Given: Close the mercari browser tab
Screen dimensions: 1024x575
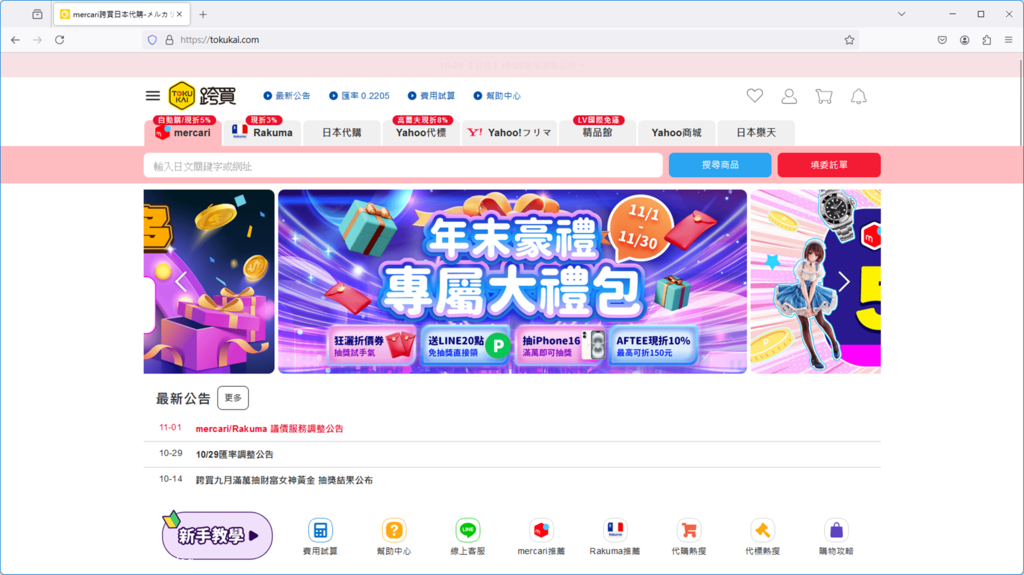Looking at the screenshot, I should 180,14.
